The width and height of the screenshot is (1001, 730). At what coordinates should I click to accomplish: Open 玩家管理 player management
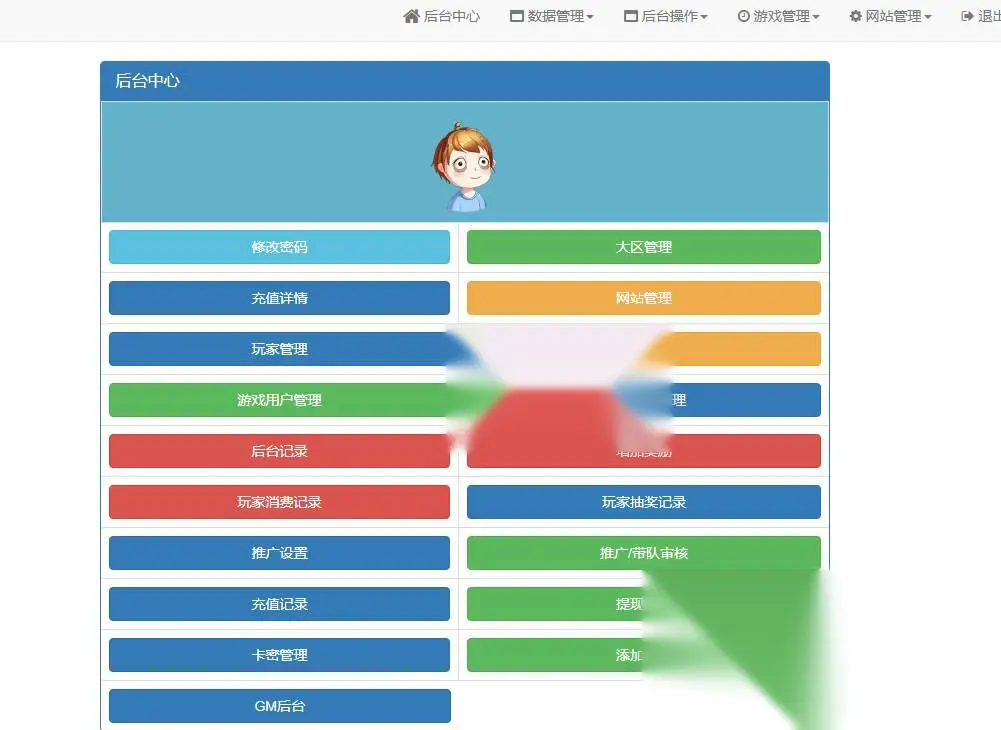click(x=279, y=349)
